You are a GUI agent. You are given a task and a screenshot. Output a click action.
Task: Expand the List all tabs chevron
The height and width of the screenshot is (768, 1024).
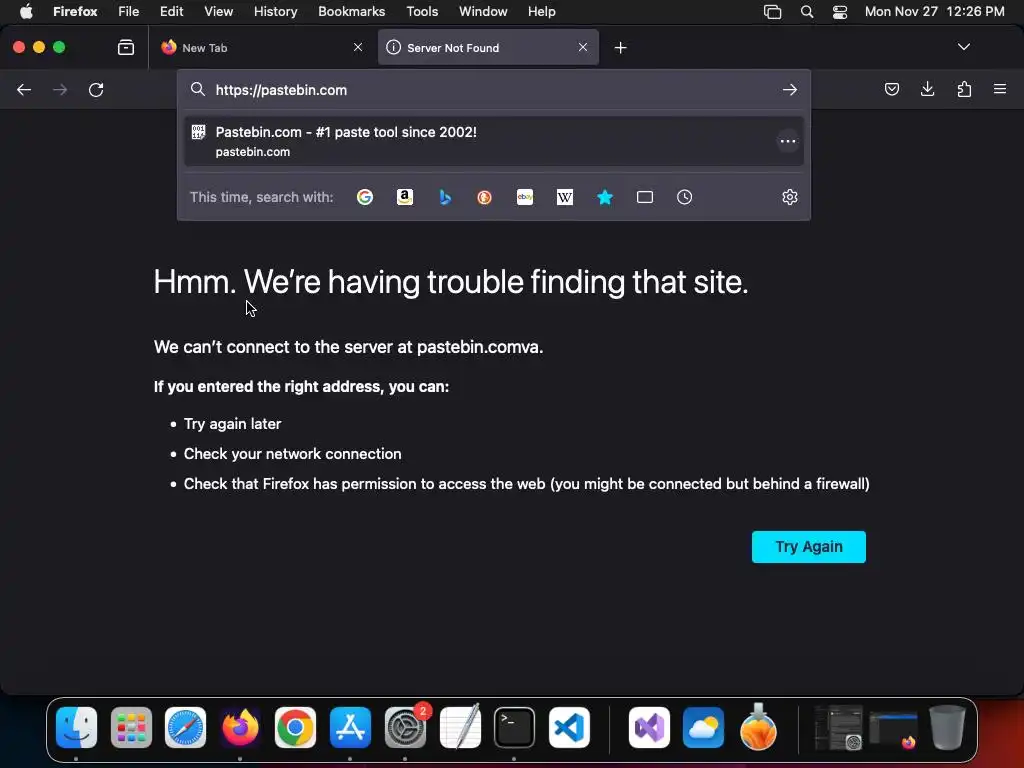pyautogui.click(x=963, y=47)
